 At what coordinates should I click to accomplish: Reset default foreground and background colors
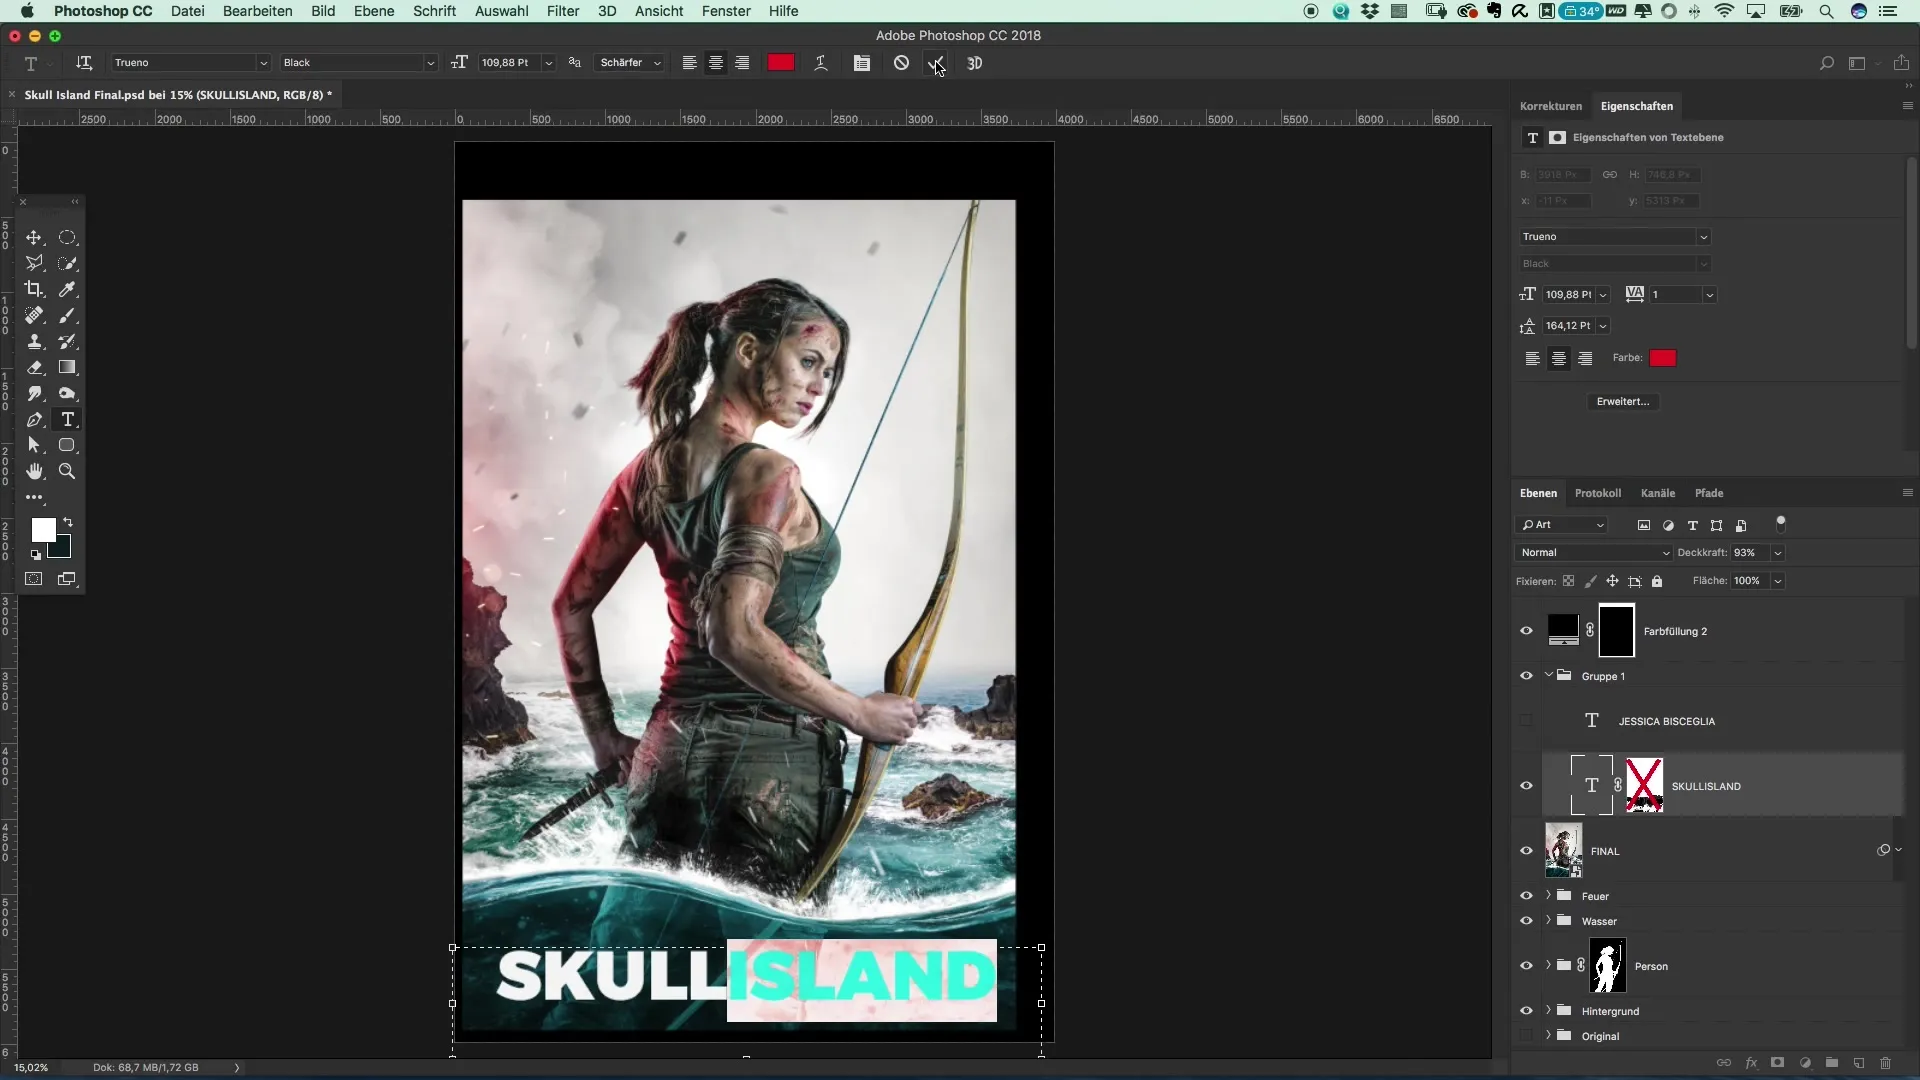35,554
